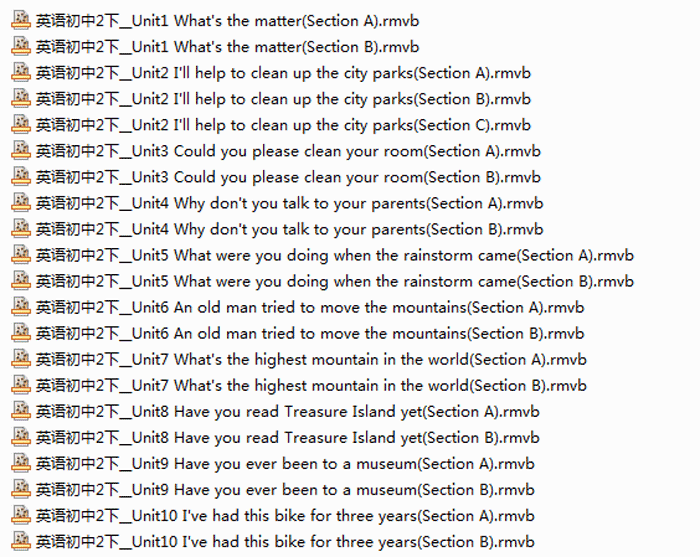
Task: Select Unit4 Why don't you talk(Section B).rmvb
Action: pyautogui.click(x=290, y=229)
